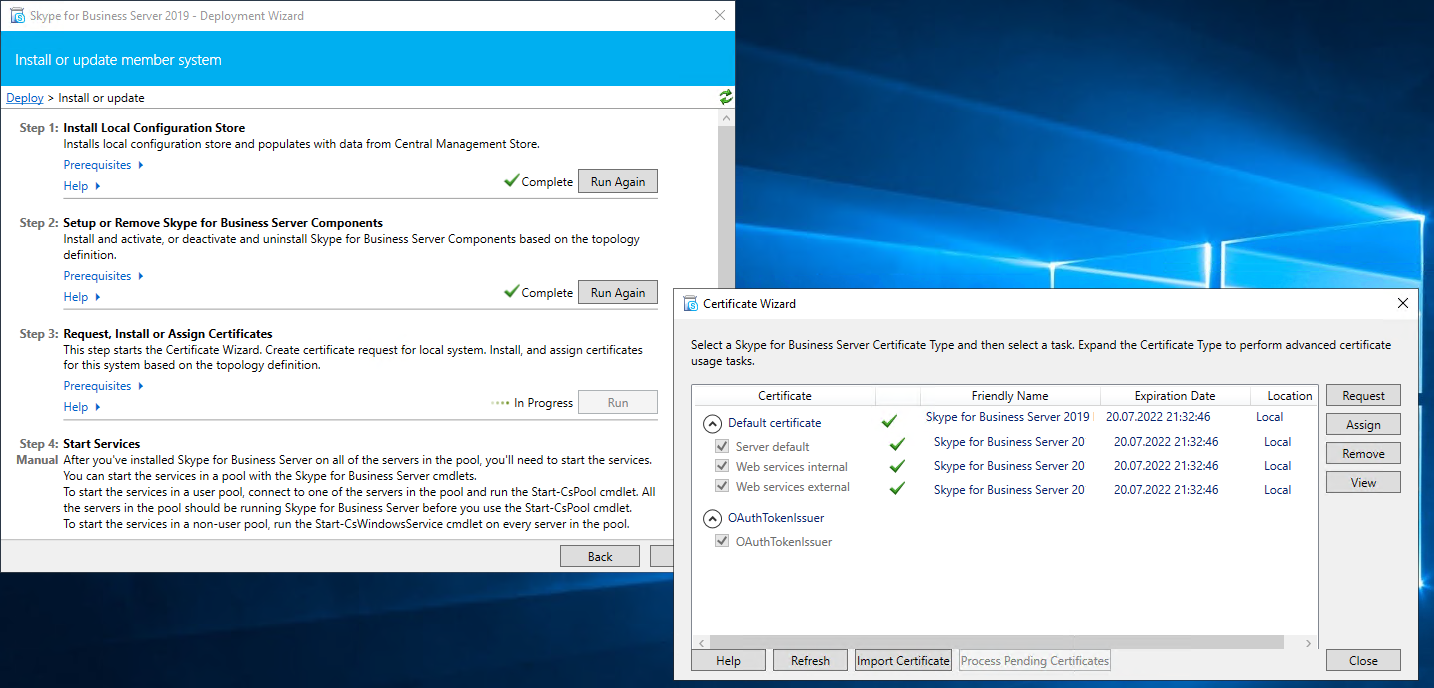The height and width of the screenshot is (688, 1434).
Task: Click the Friendly Name column header
Action: [x=1009, y=396]
